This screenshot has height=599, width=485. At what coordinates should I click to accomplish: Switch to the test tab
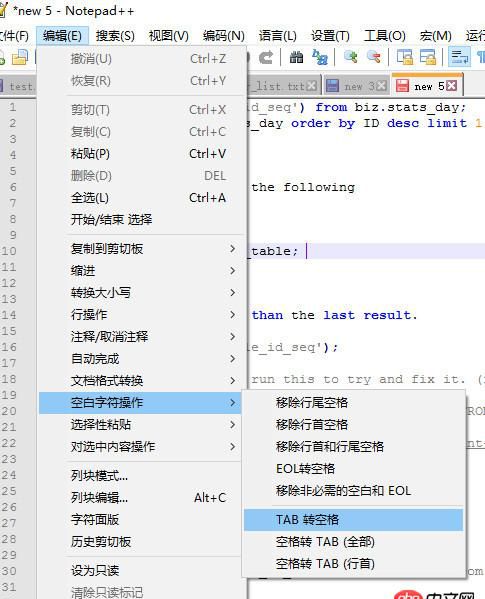point(18,86)
